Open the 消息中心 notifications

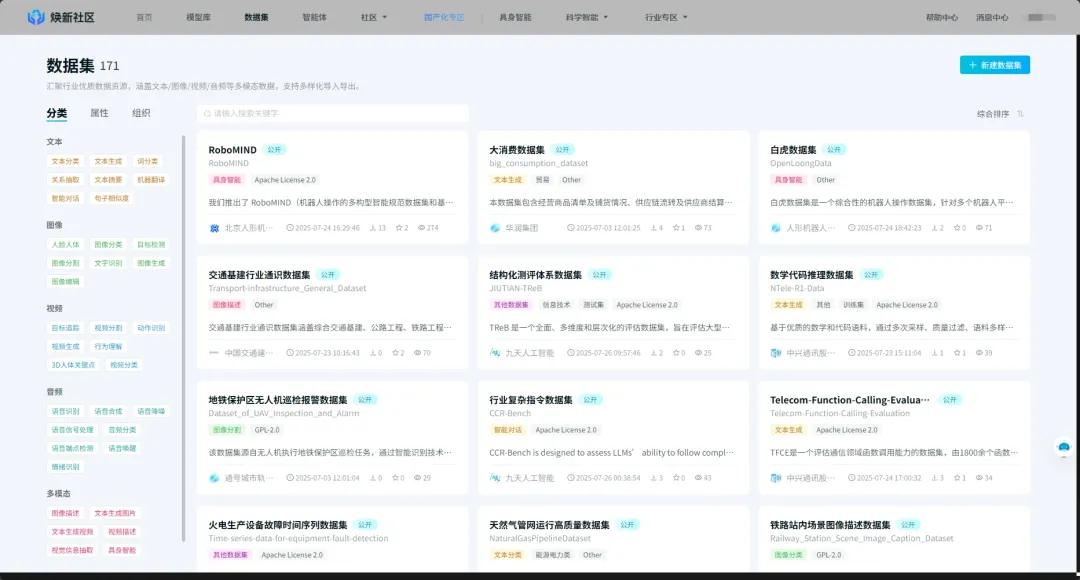point(991,16)
